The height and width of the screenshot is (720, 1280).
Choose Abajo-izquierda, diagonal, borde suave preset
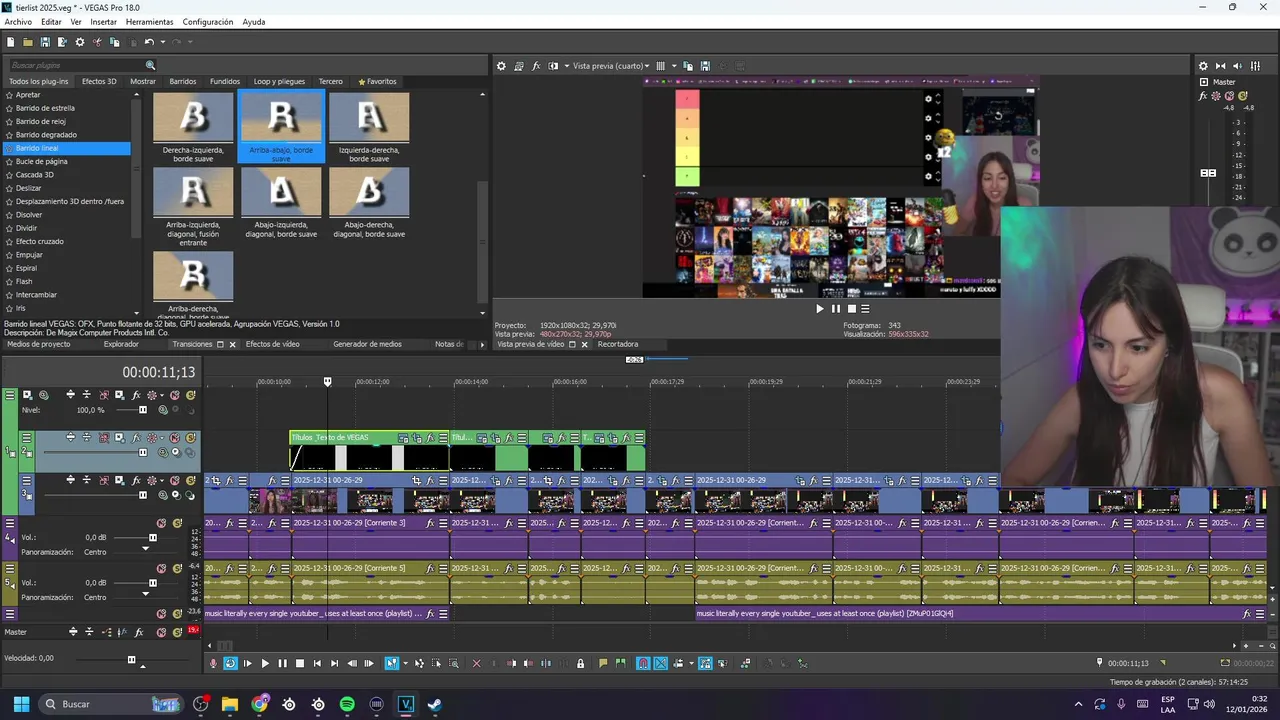pyautogui.click(x=281, y=192)
